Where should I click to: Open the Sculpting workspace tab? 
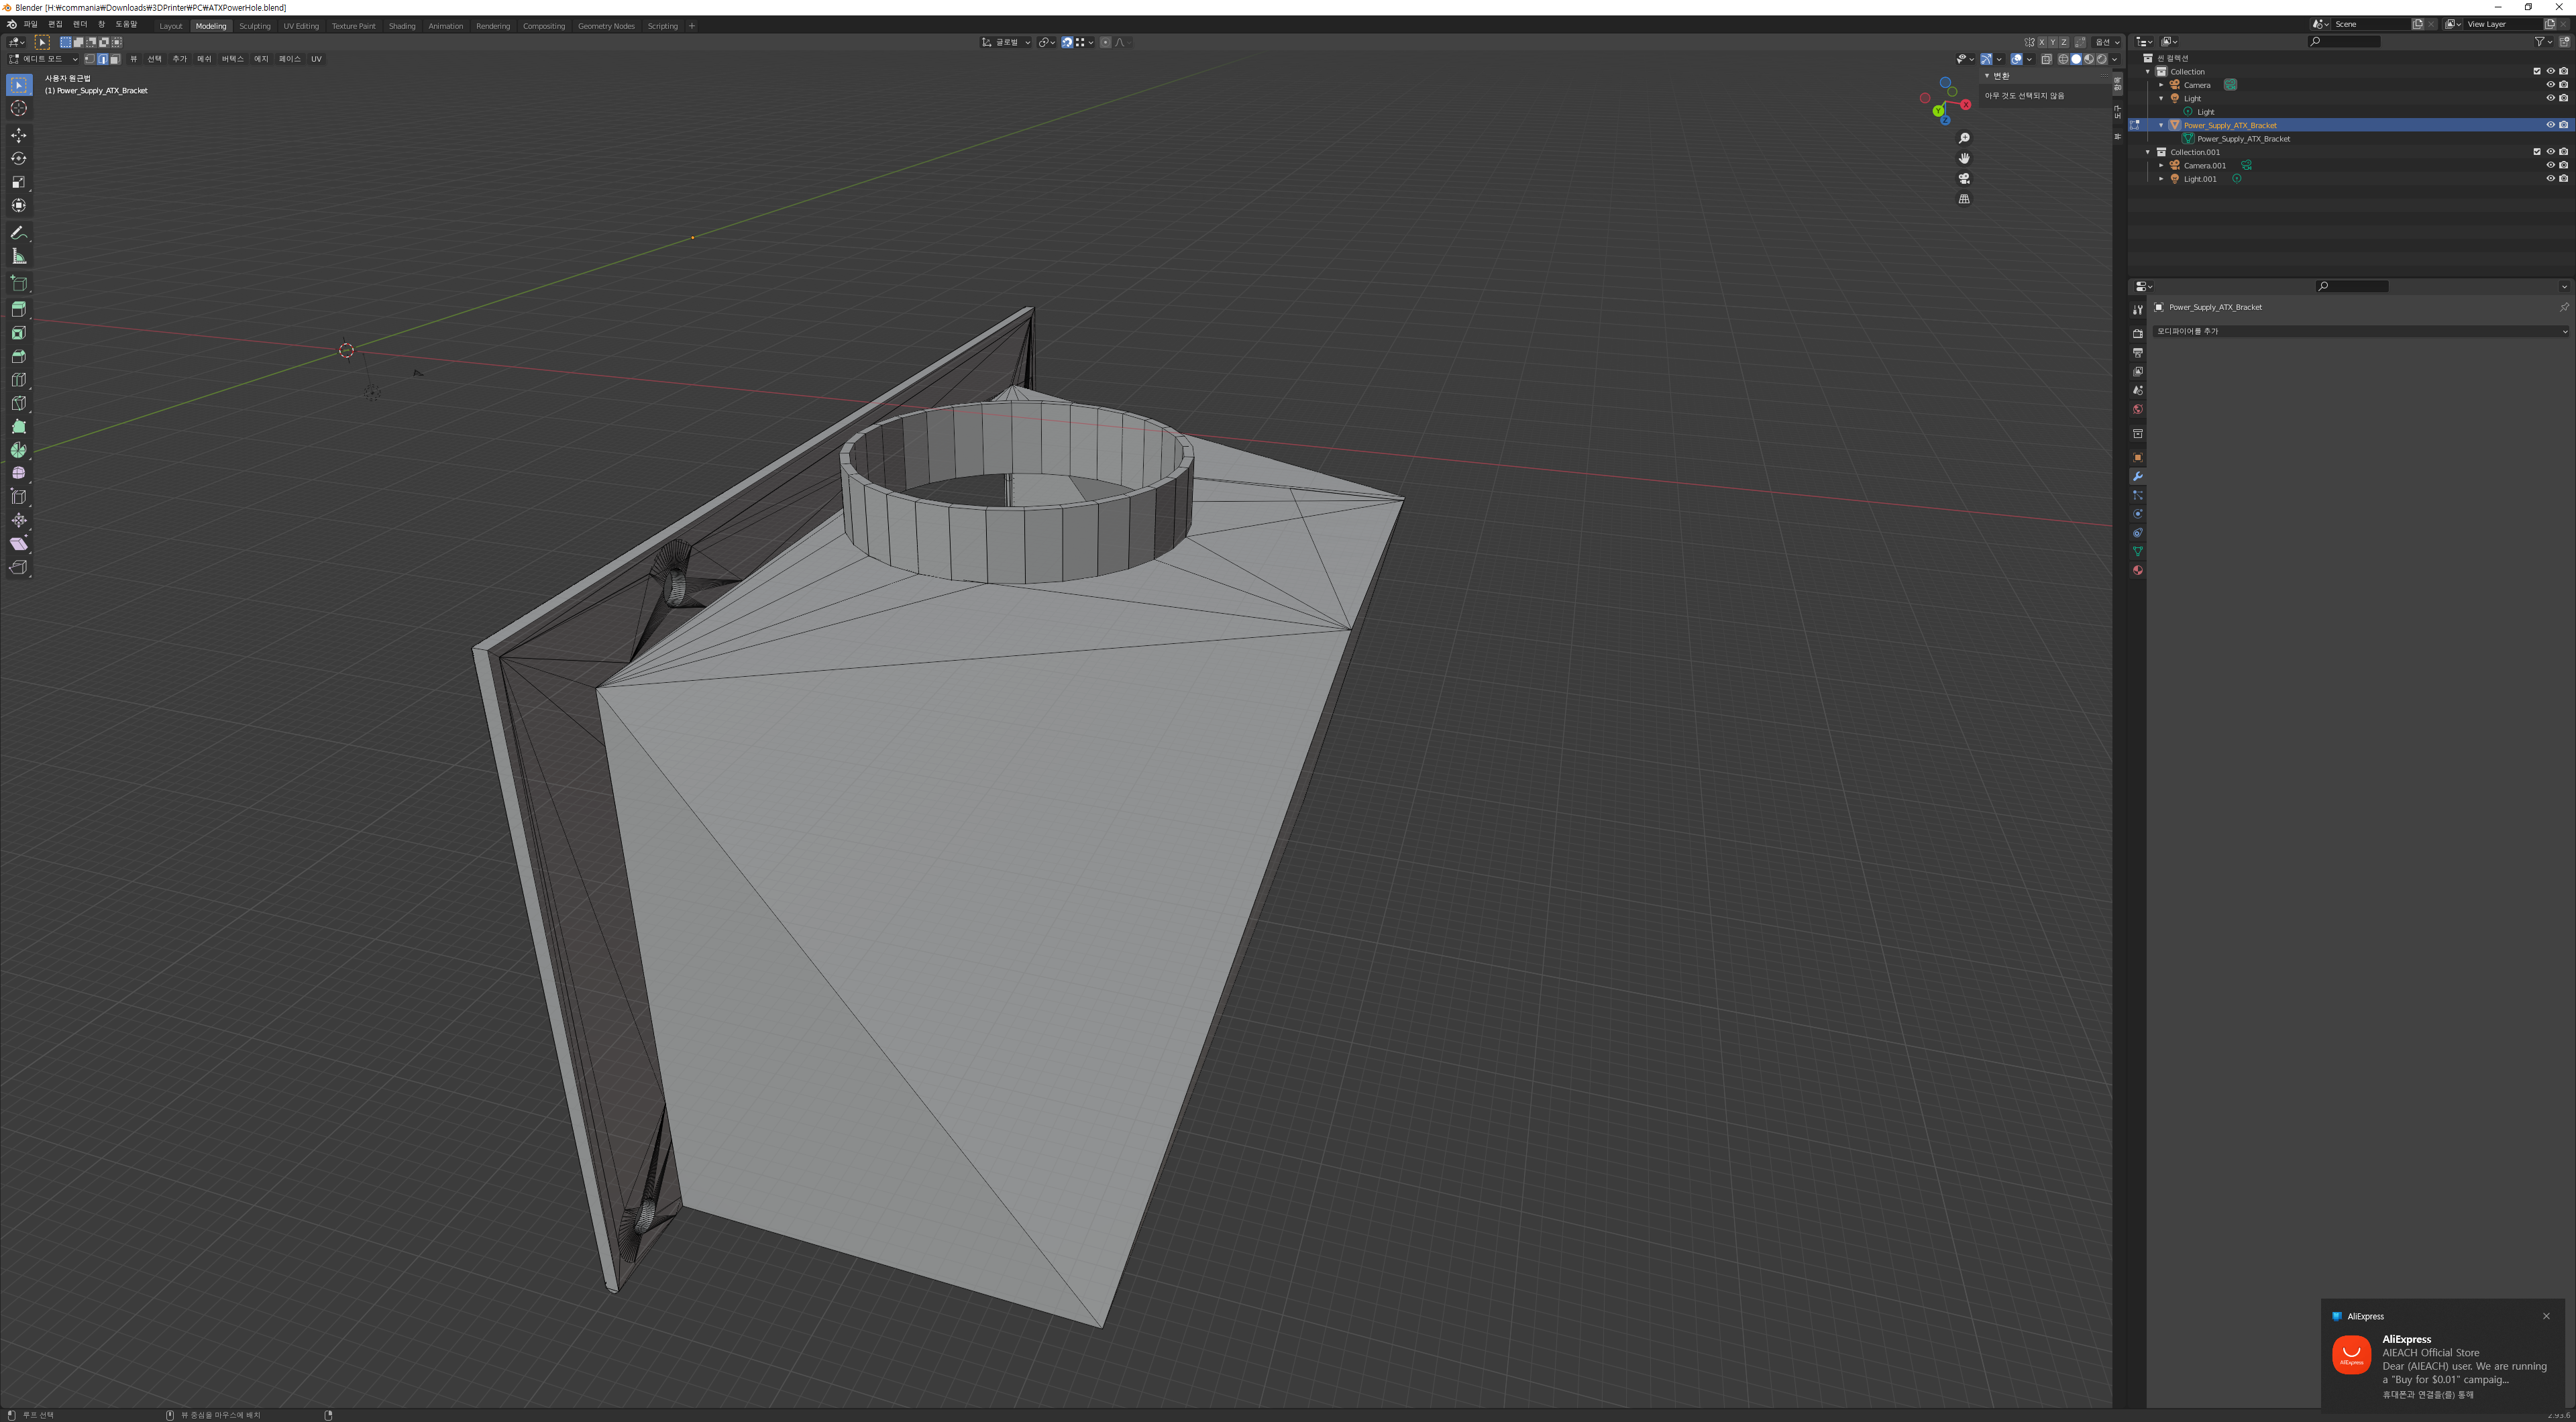(254, 26)
